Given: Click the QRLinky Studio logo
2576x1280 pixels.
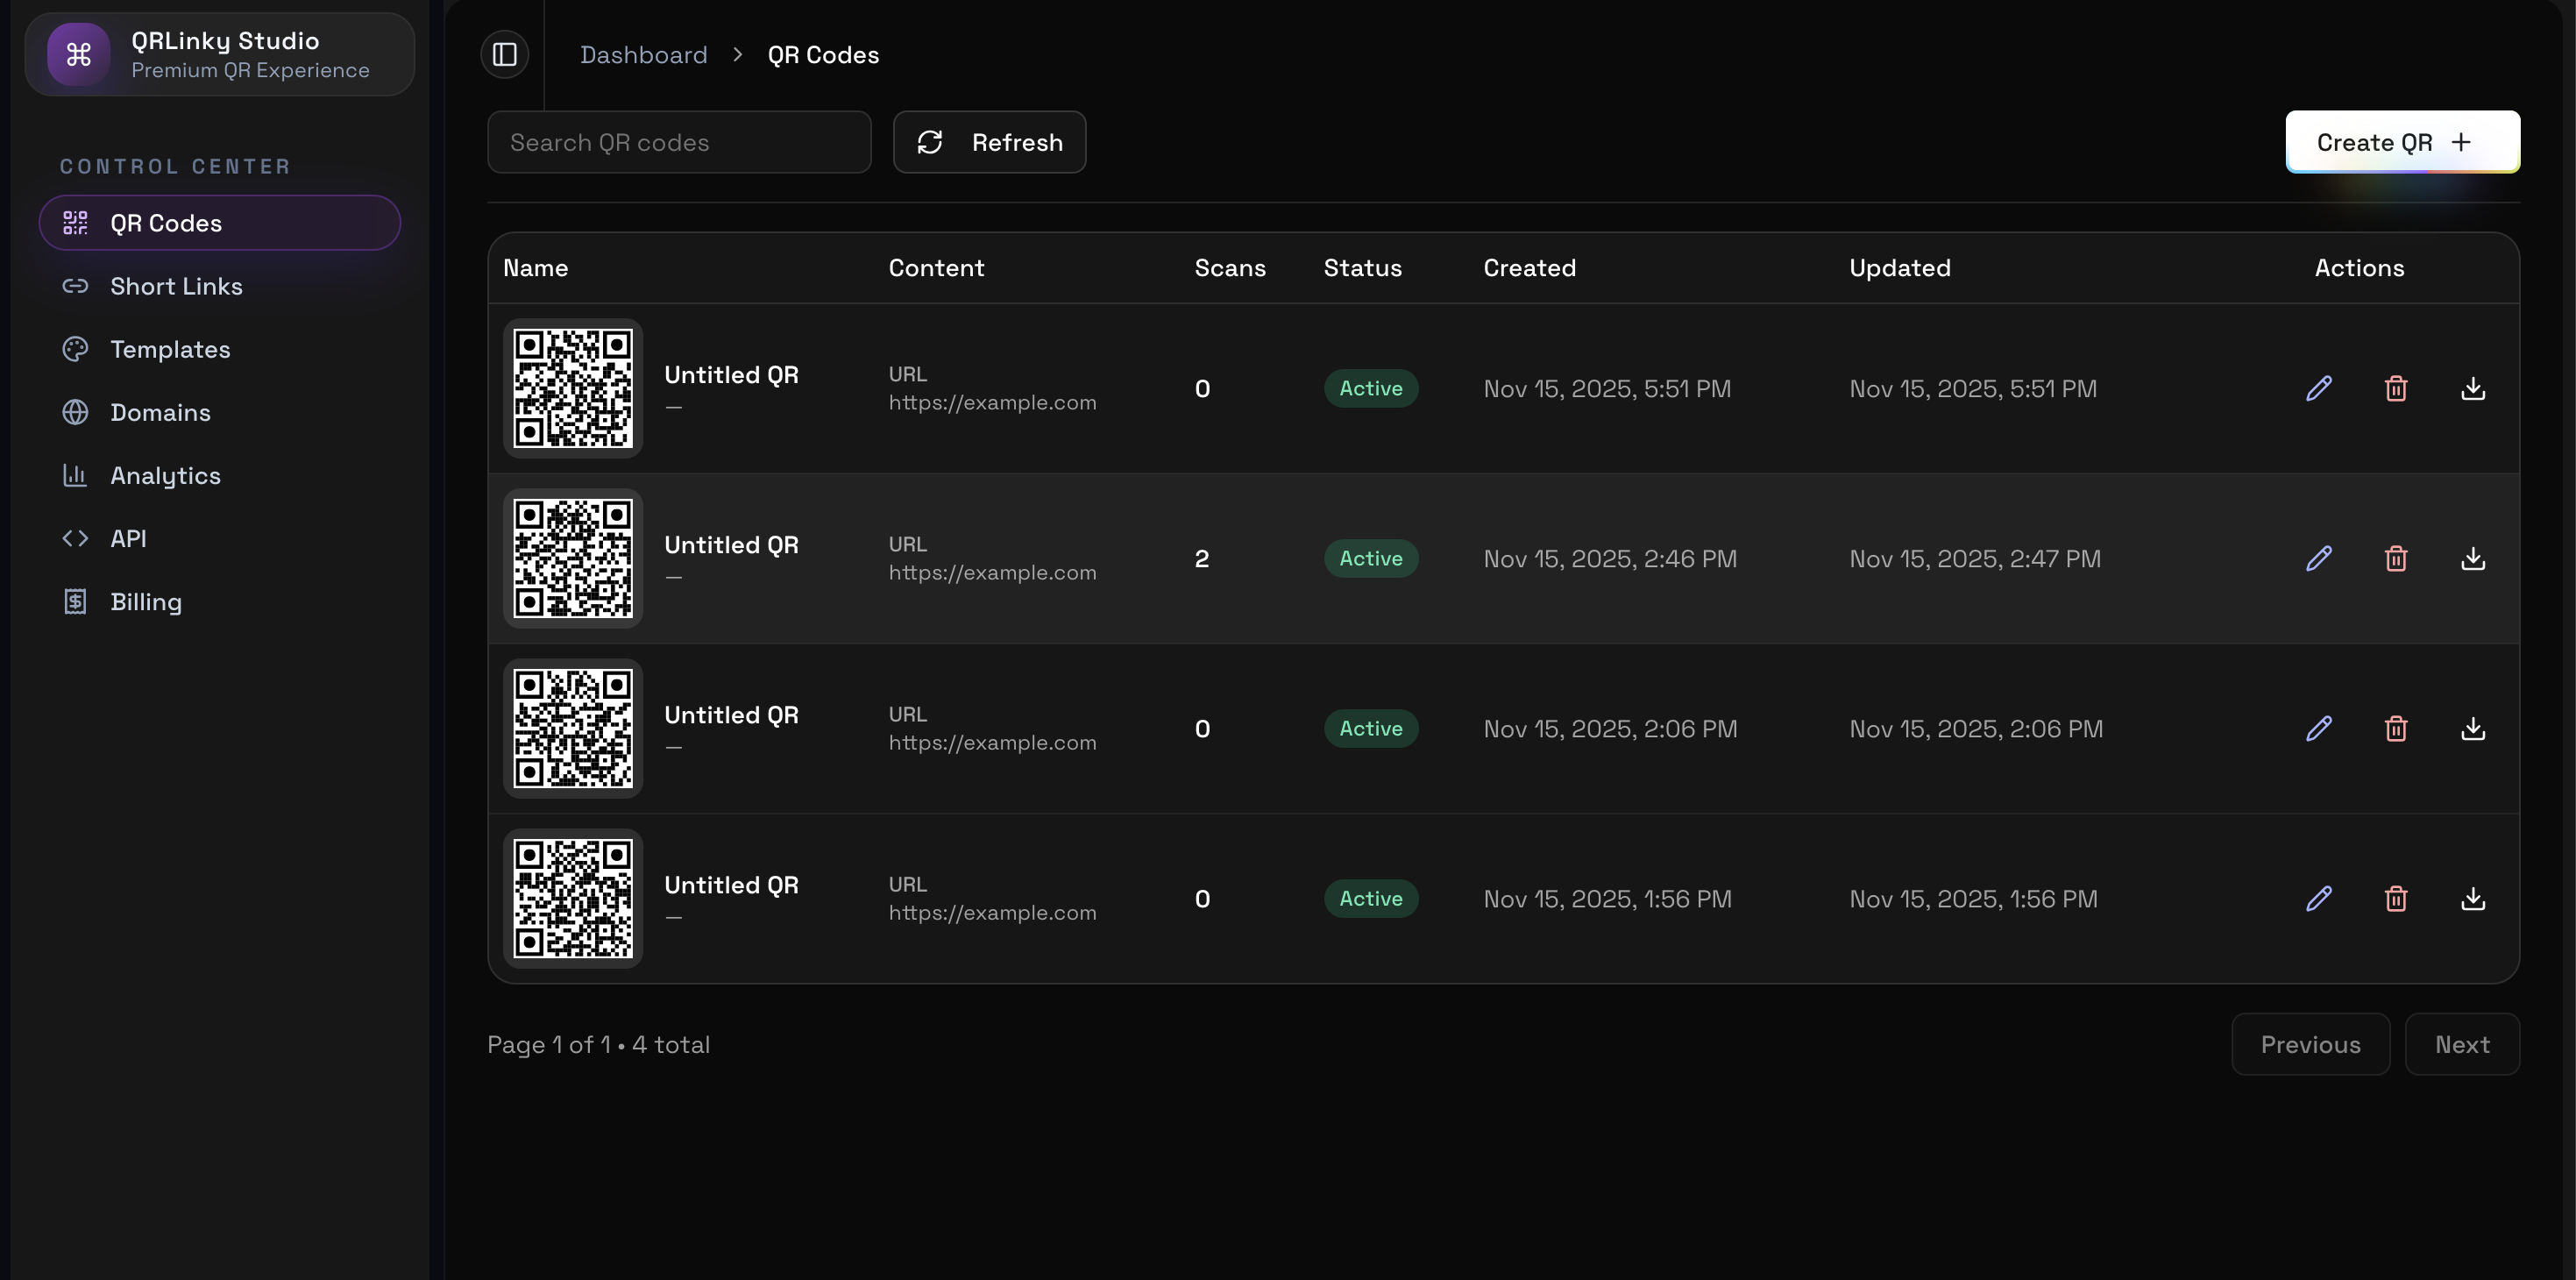Looking at the screenshot, I should (x=218, y=54).
